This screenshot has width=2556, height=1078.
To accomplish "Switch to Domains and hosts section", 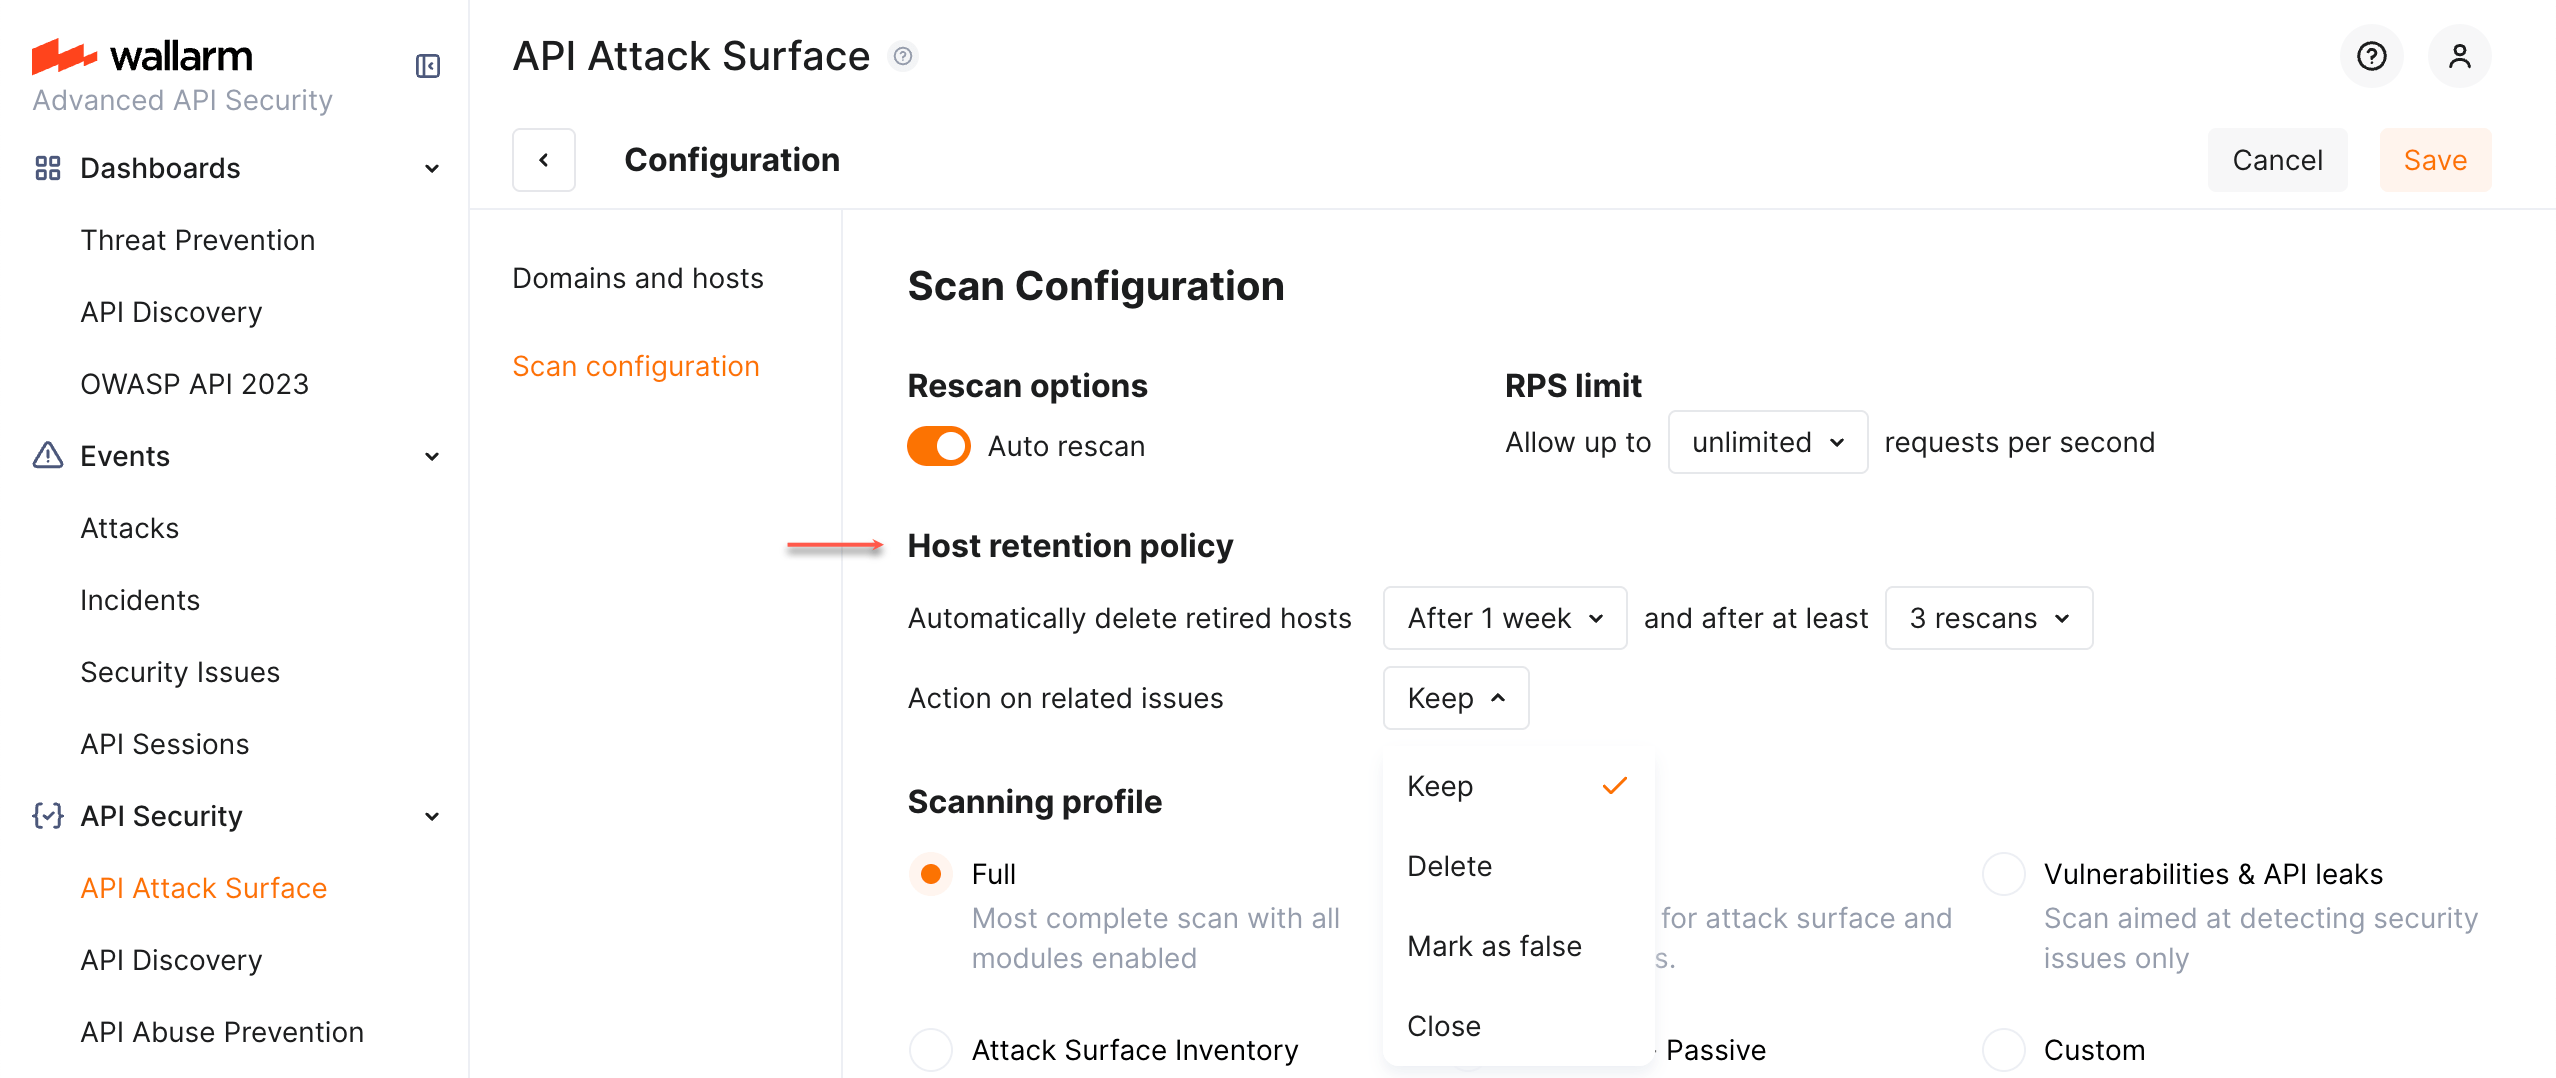I will pyautogui.click(x=638, y=278).
